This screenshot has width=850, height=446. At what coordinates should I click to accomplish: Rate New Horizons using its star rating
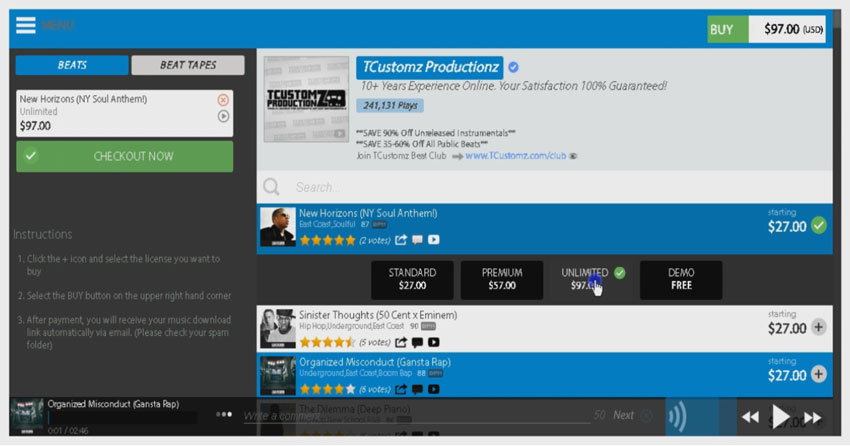(327, 240)
